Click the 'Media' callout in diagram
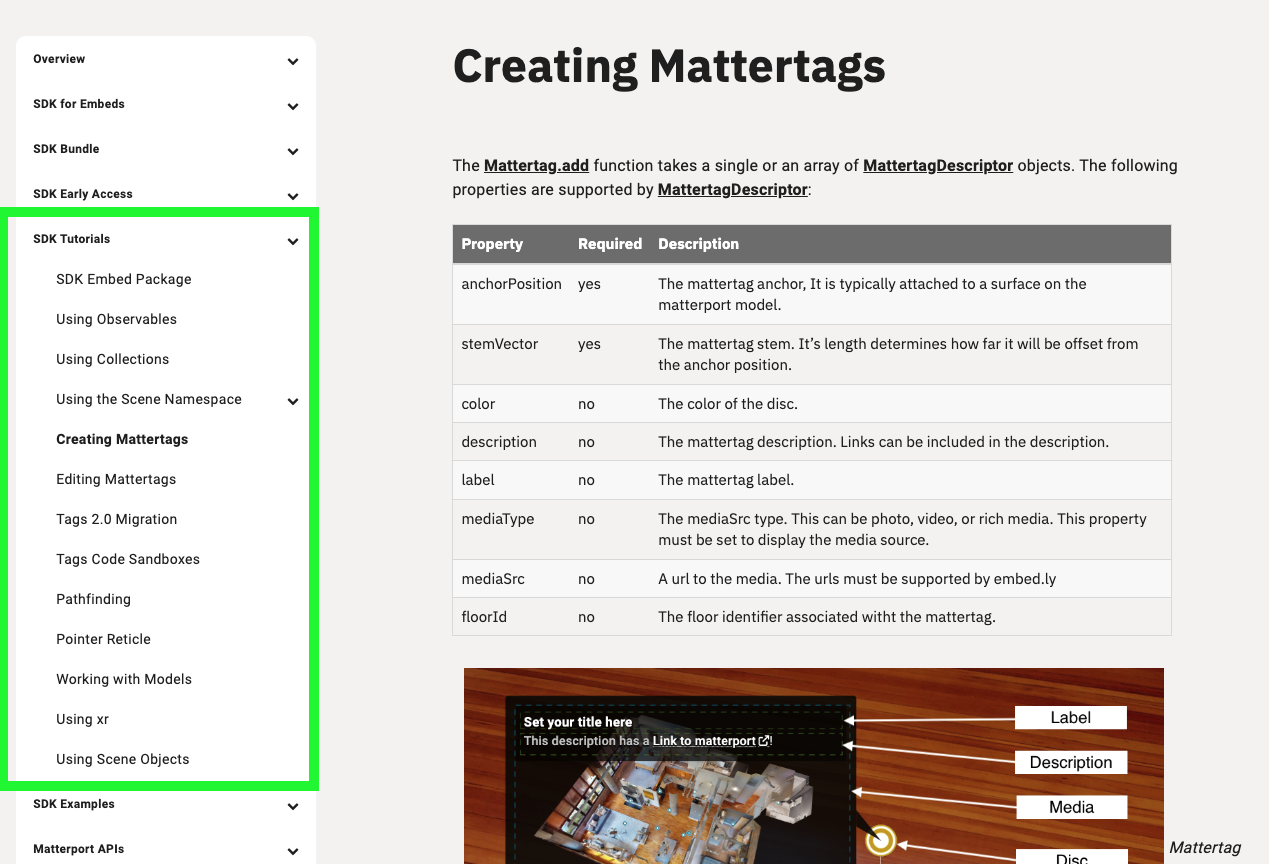 [x=1071, y=807]
